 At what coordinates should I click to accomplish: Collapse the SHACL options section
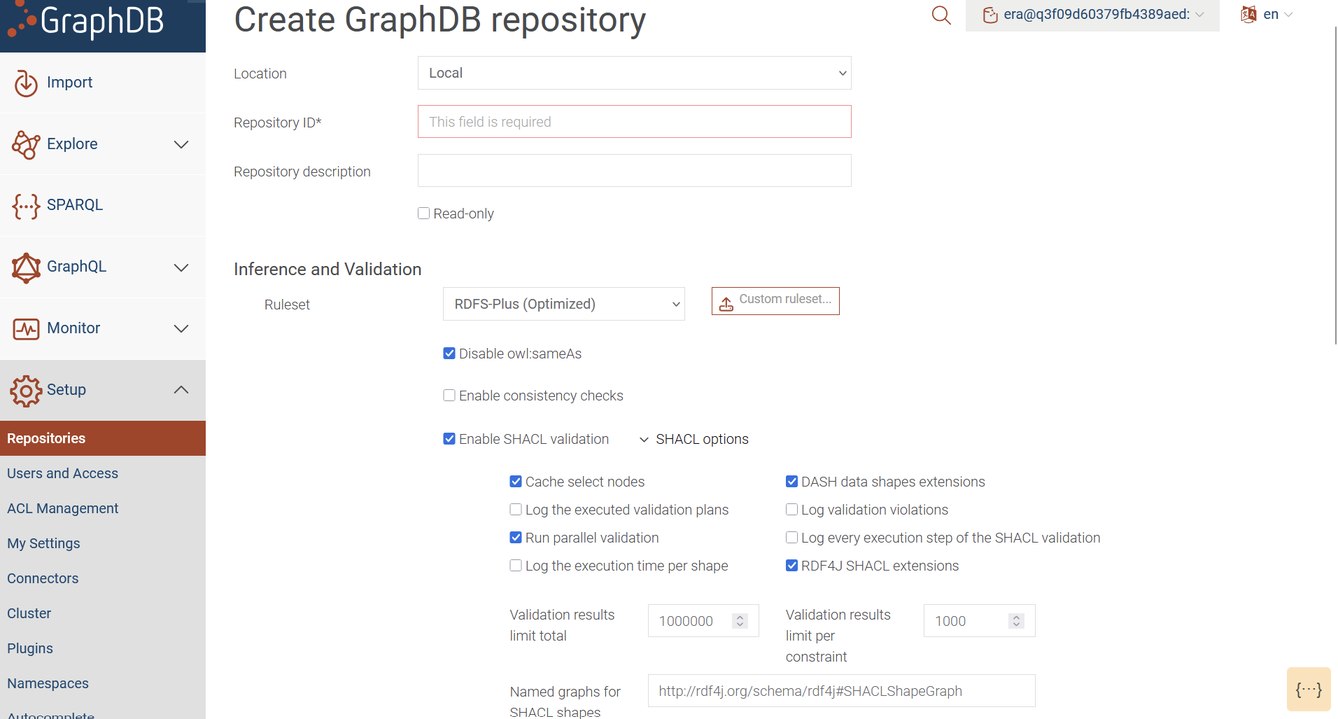[694, 439]
